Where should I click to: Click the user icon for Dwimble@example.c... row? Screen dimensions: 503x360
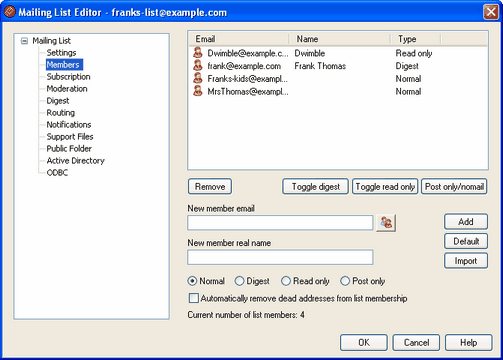coord(198,53)
